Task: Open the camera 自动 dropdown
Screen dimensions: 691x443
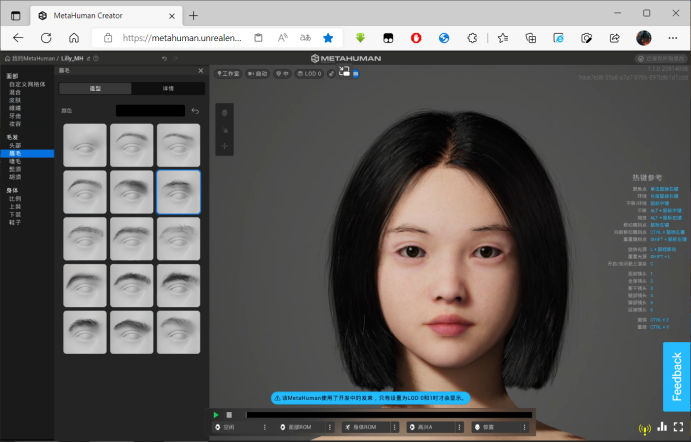Action: [x=257, y=74]
